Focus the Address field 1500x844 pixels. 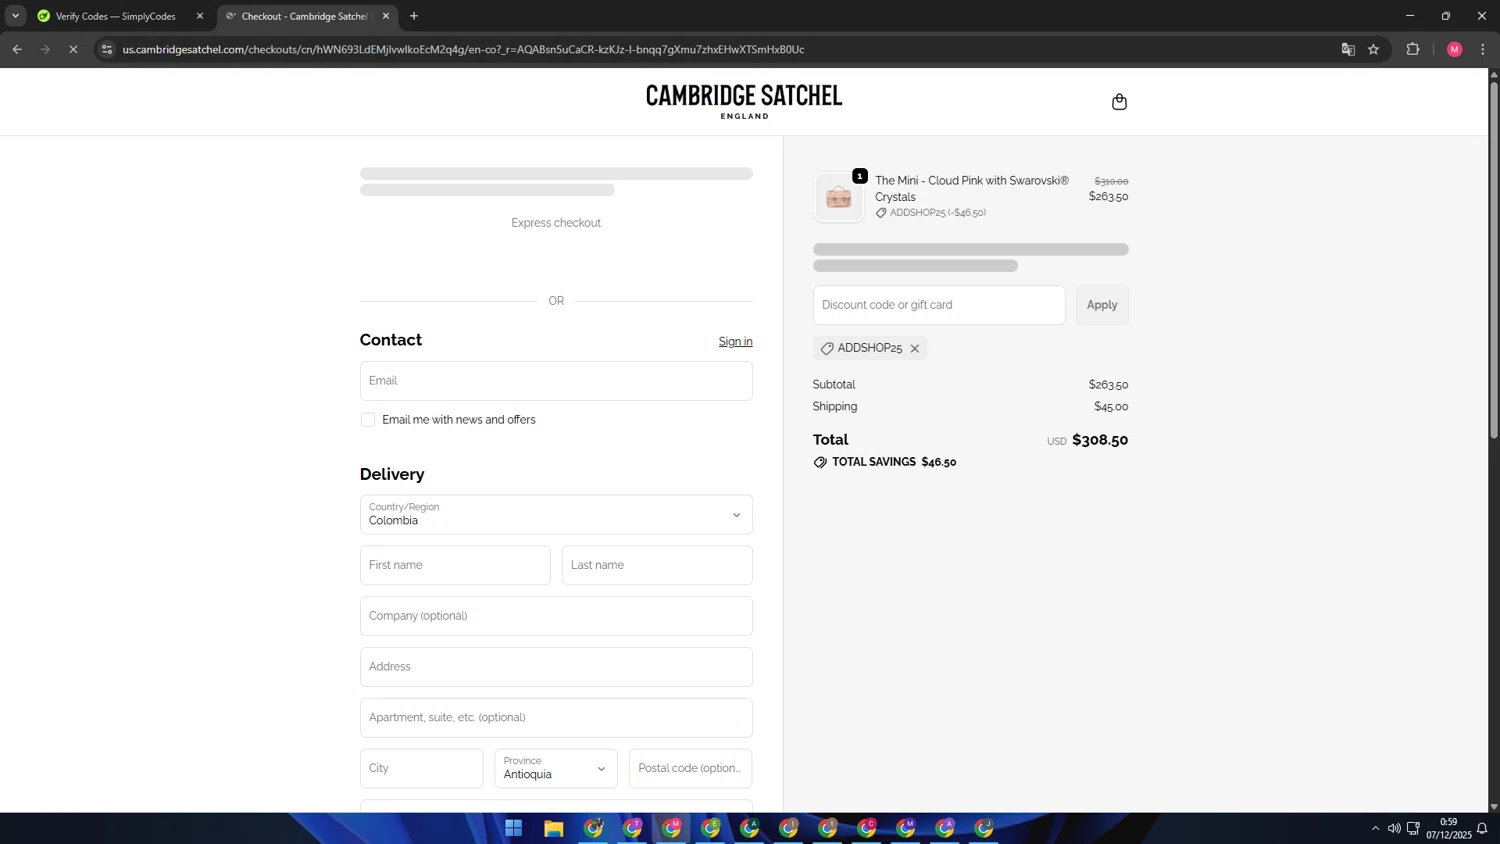coord(556,667)
